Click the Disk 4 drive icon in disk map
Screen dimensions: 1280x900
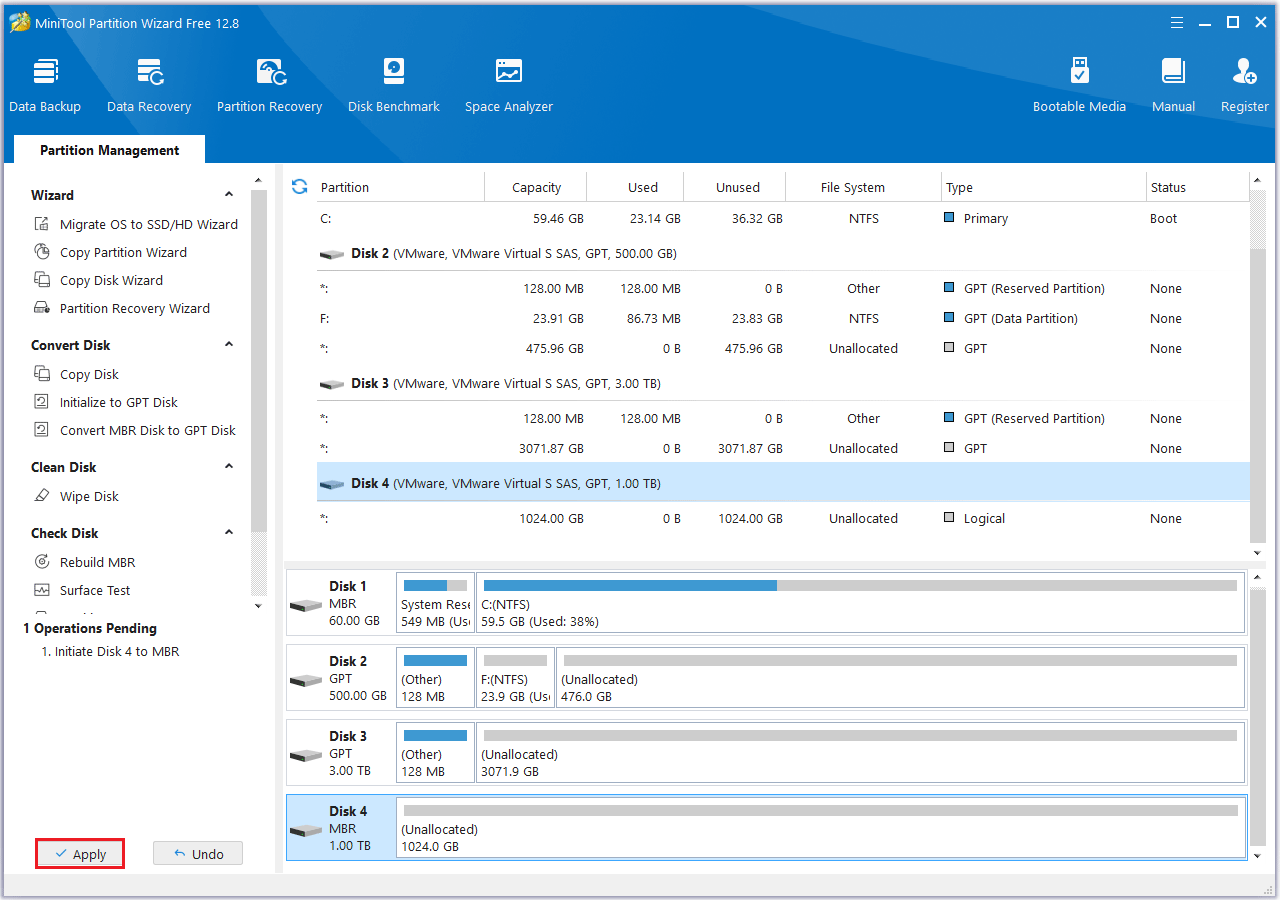coord(305,831)
